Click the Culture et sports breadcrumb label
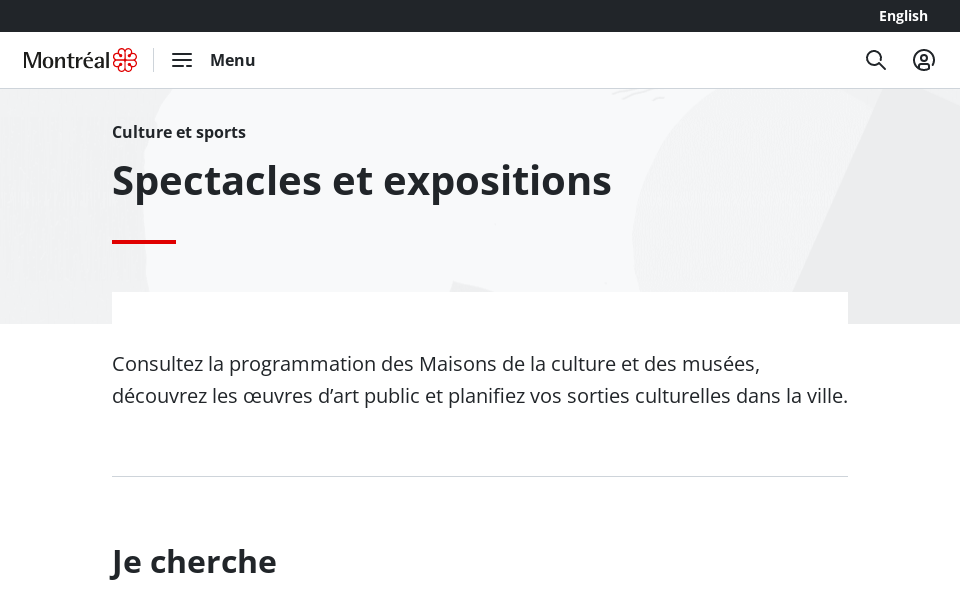Viewport: 960px width, 600px height. point(179,132)
